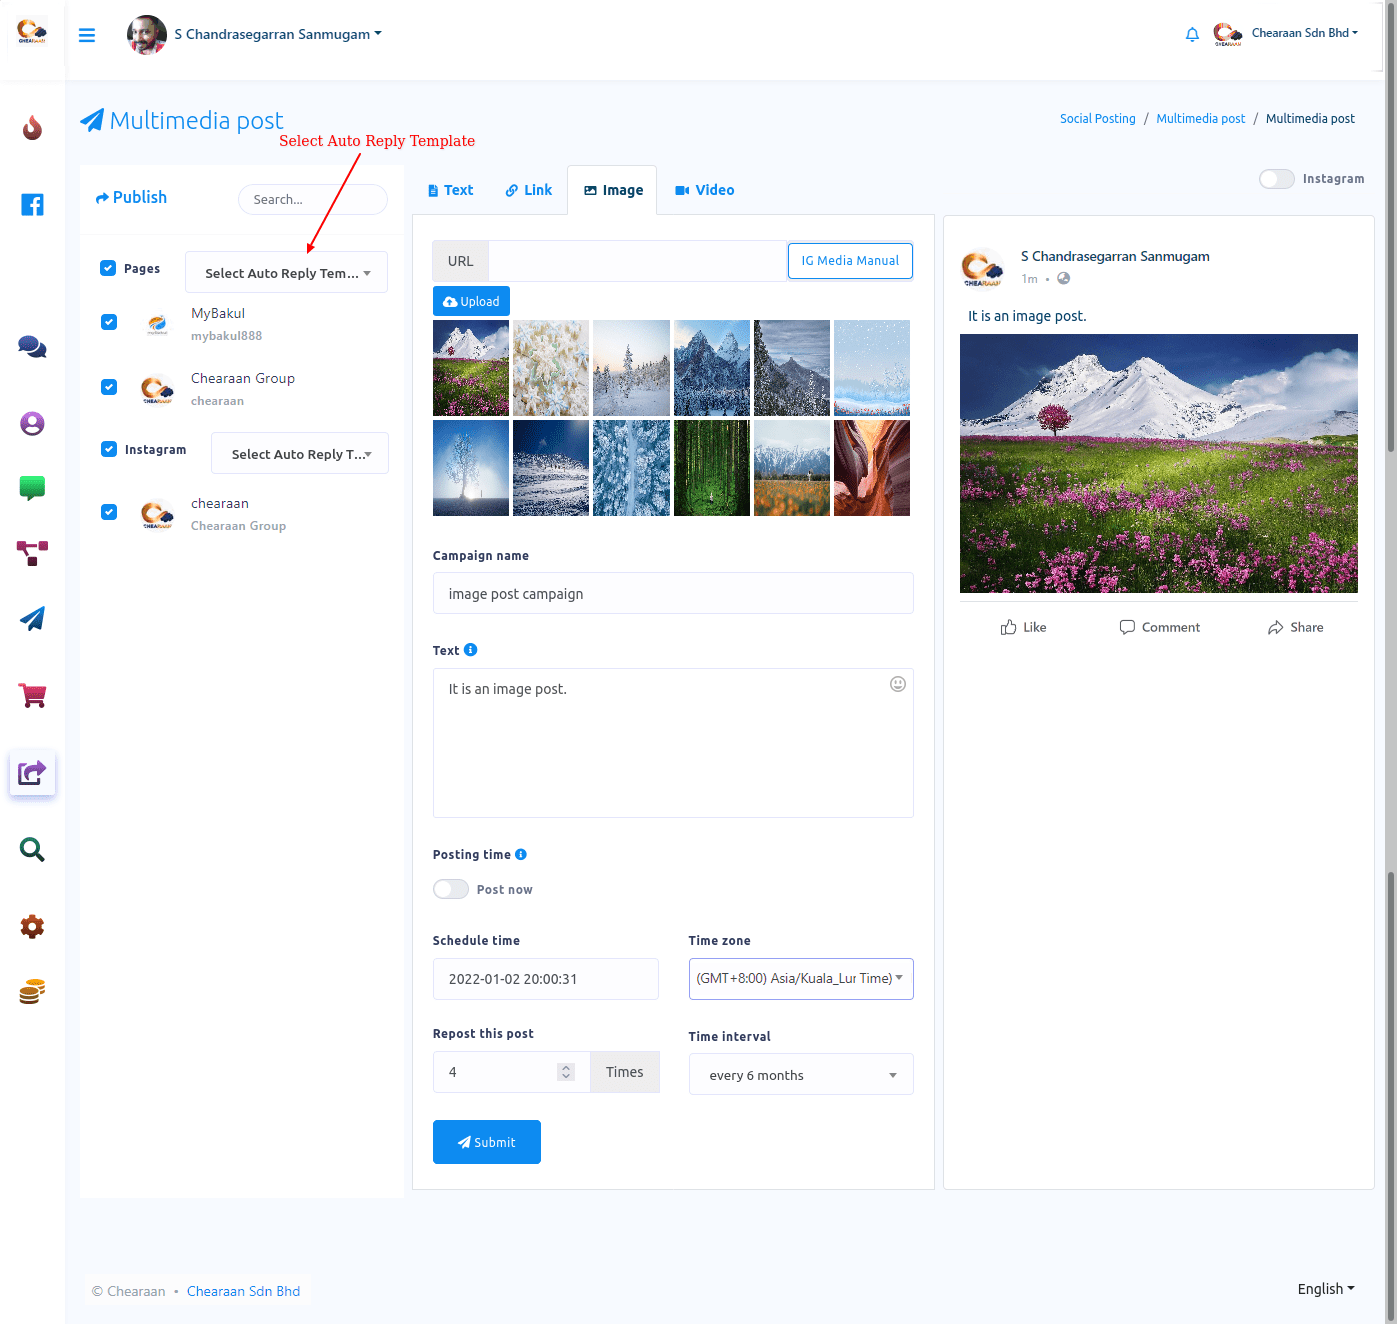This screenshot has height=1324, width=1397.
Task: Click the Facebook icon in sidebar
Action: pyautogui.click(x=32, y=205)
